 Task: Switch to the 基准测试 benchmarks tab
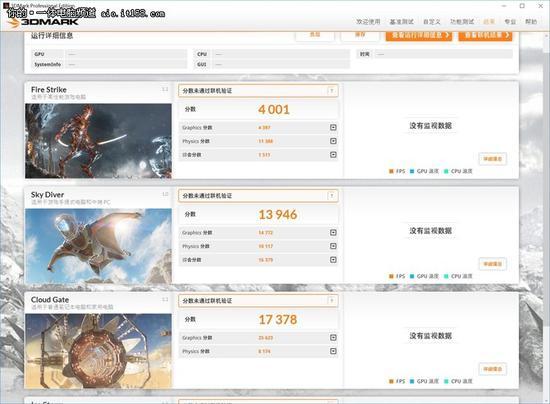[x=402, y=22]
